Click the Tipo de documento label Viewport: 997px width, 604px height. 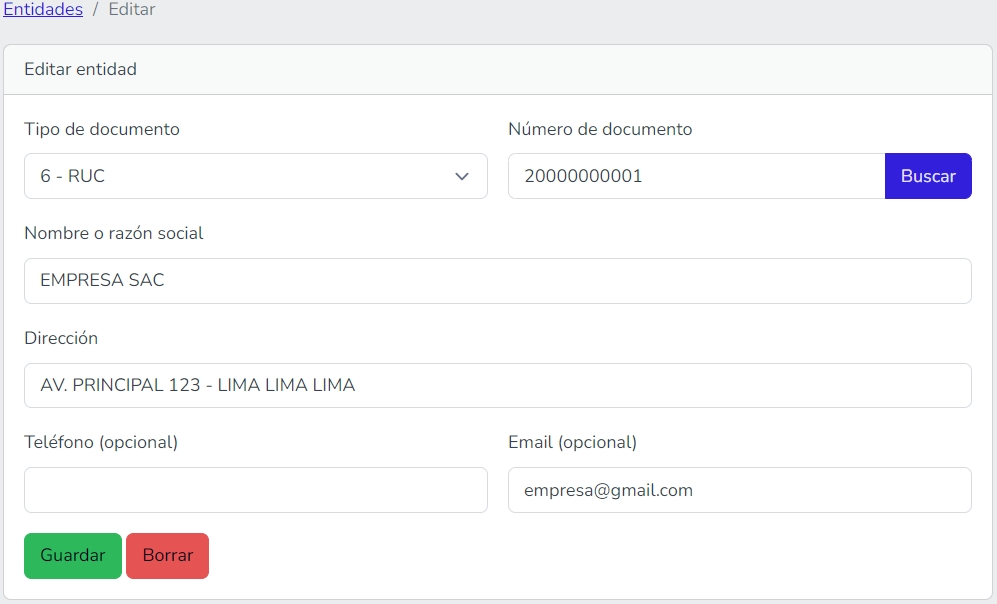(x=102, y=129)
